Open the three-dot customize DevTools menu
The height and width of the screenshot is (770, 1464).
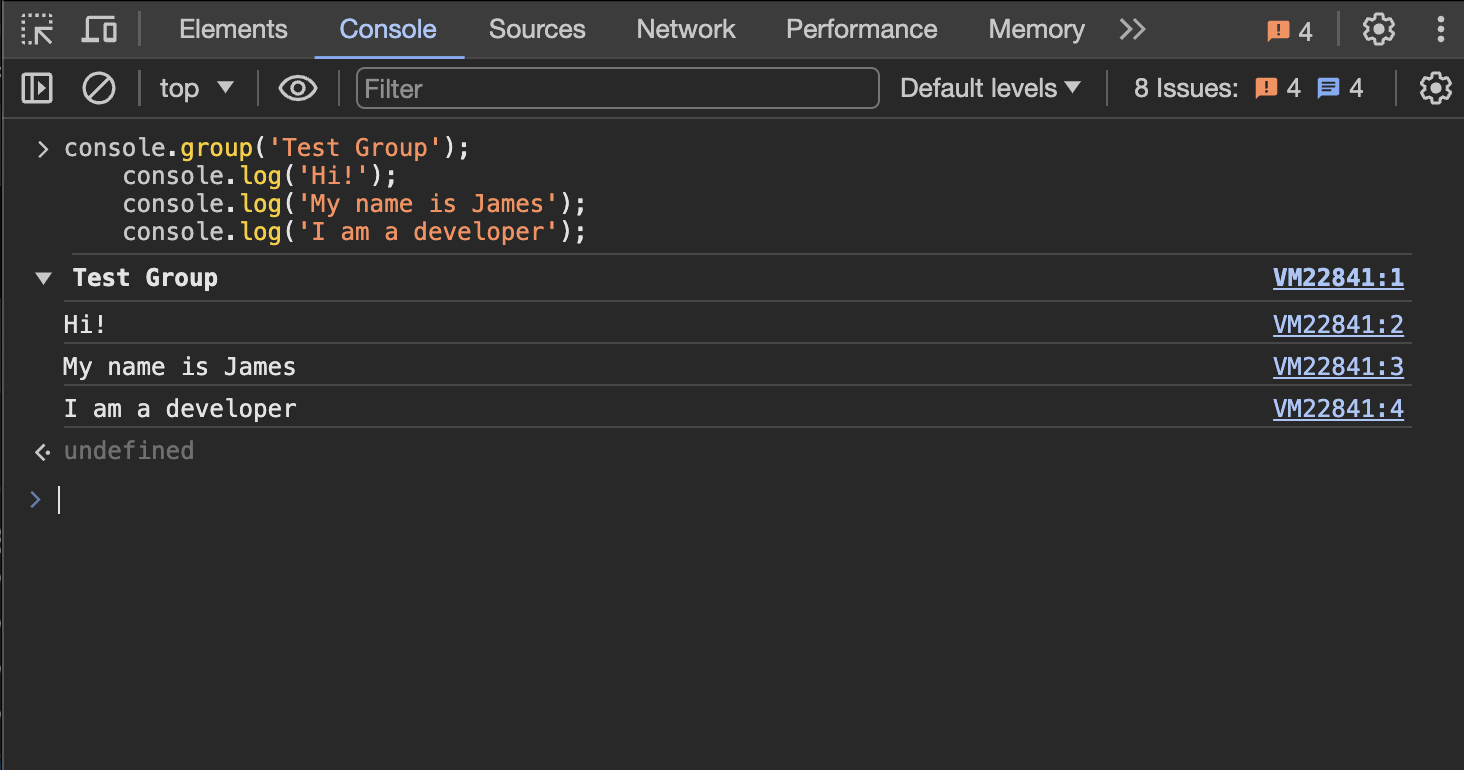tap(1440, 29)
